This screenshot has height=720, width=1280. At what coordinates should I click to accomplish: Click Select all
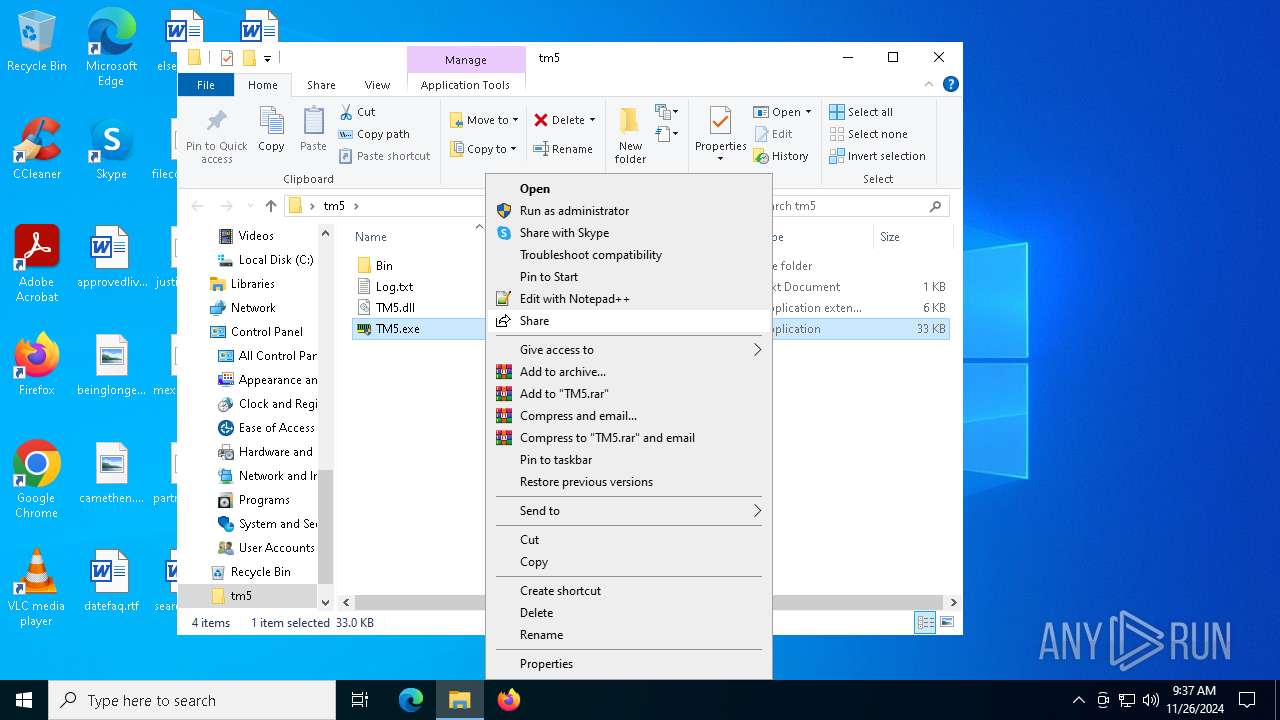pyautogui.click(x=861, y=112)
